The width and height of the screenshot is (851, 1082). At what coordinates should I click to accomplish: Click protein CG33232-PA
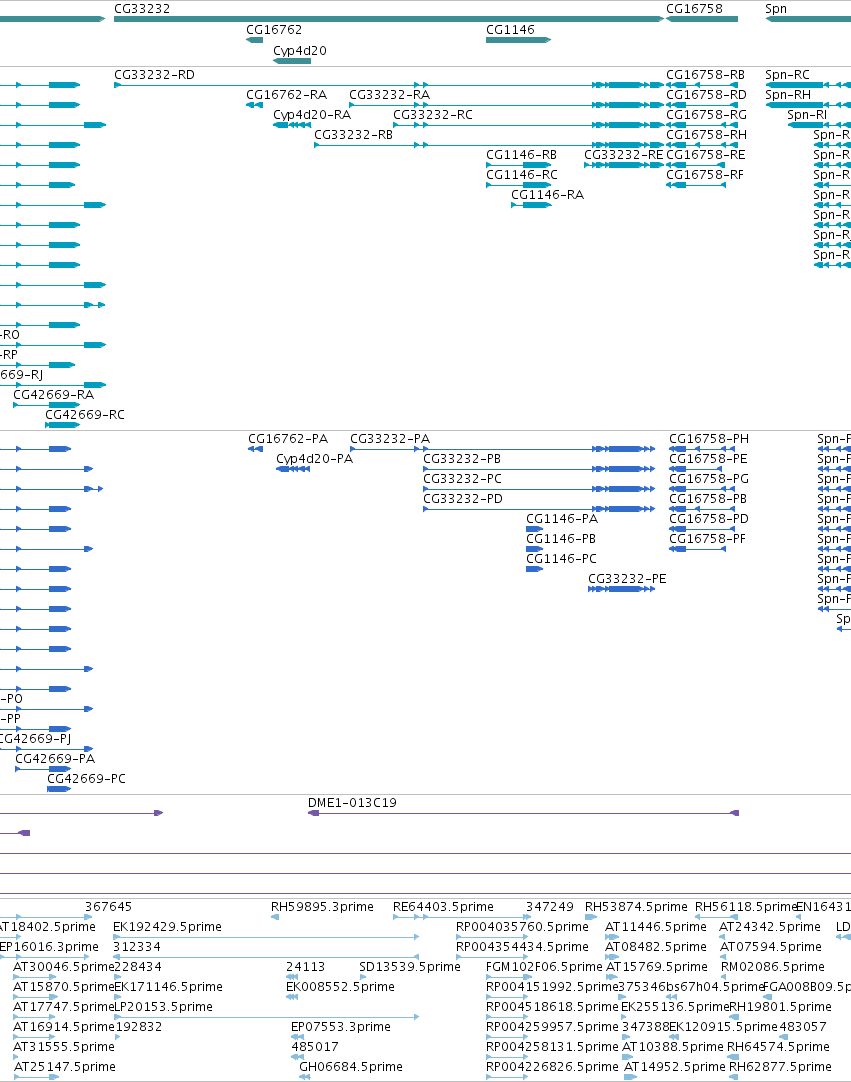(502, 449)
